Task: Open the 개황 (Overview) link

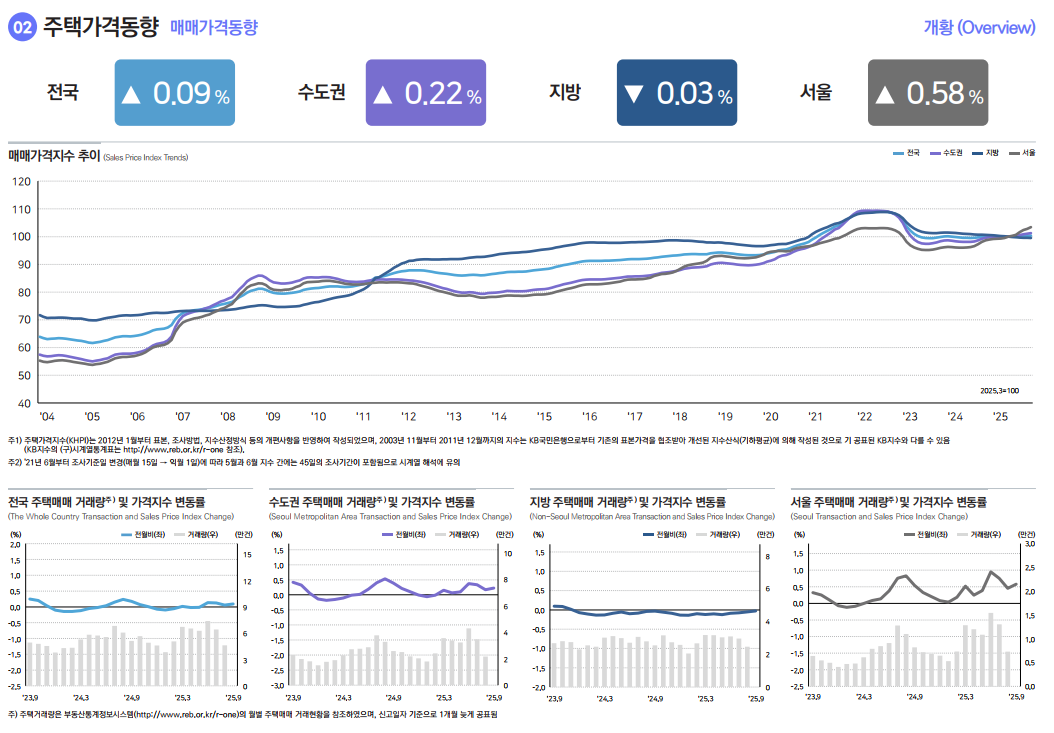Action: click(x=978, y=27)
